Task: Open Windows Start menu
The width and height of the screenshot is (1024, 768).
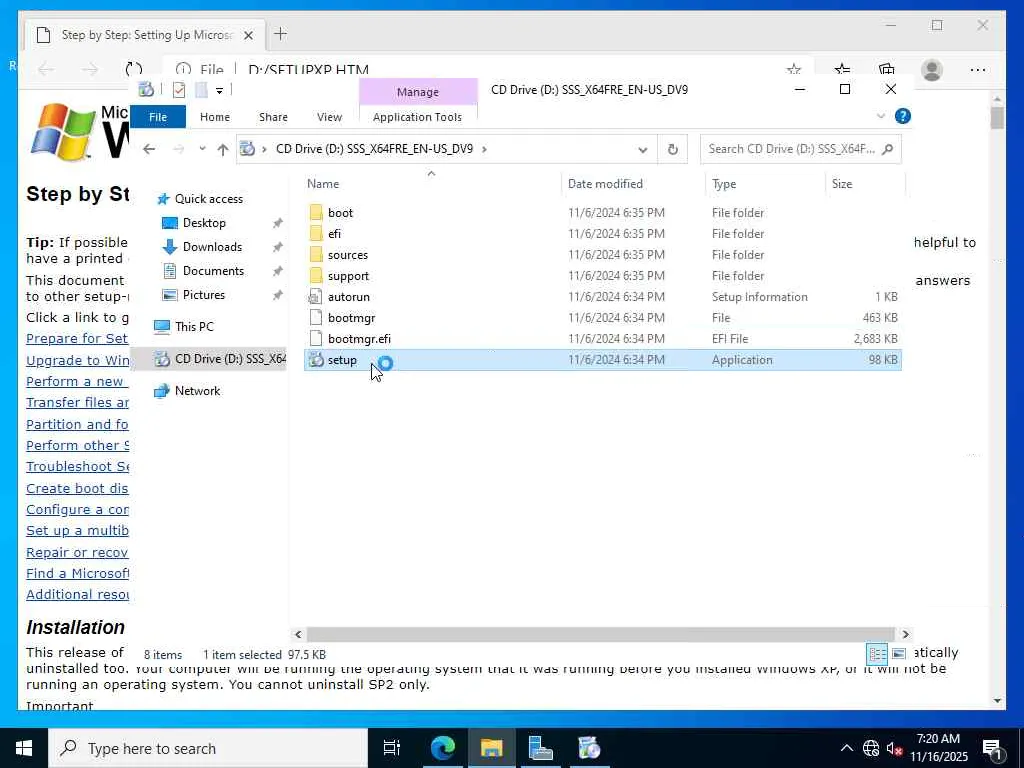Action: pos(24,748)
